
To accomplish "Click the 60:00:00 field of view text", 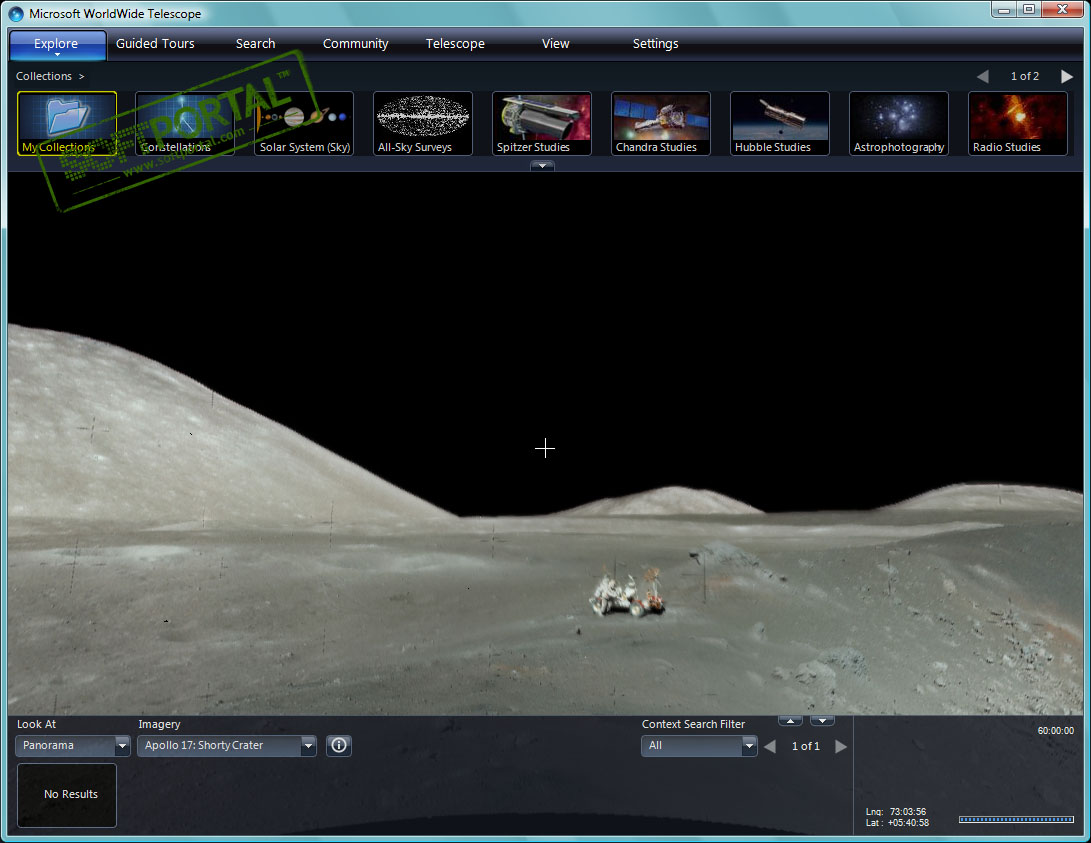I will [1056, 731].
